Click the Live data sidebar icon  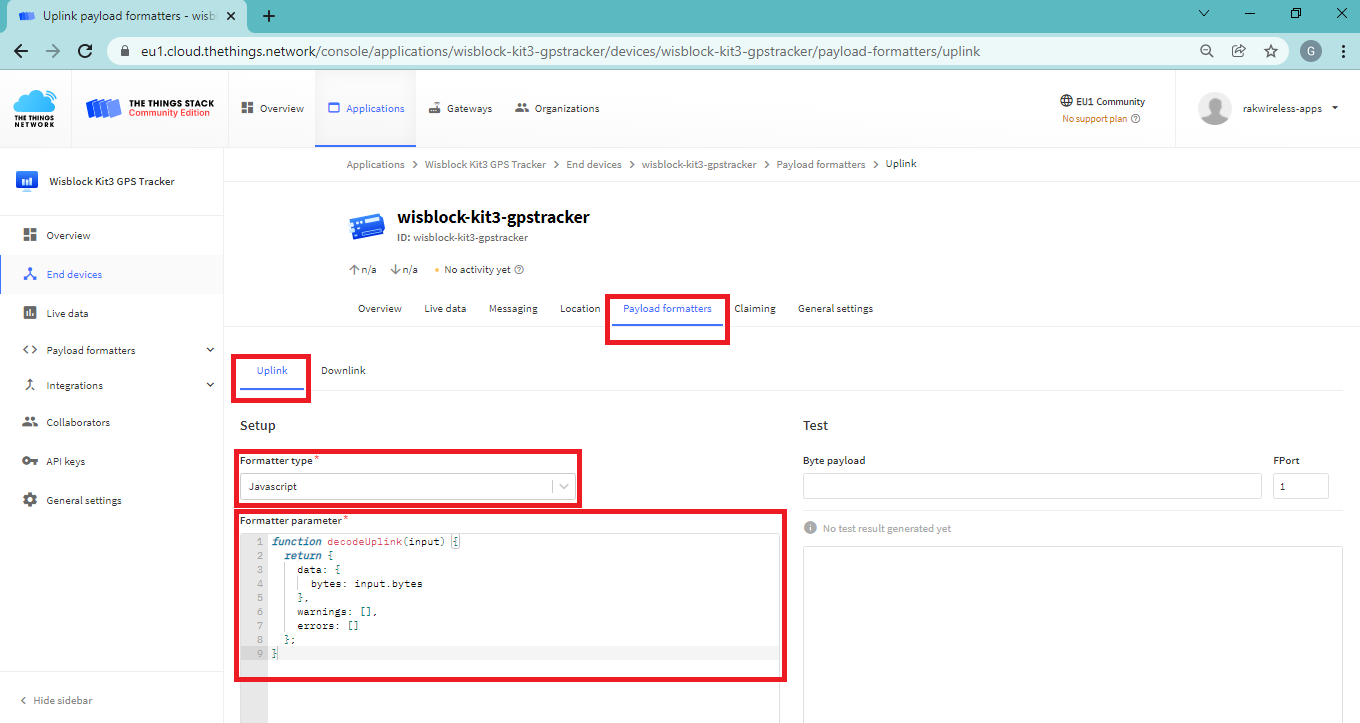point(29,313)
